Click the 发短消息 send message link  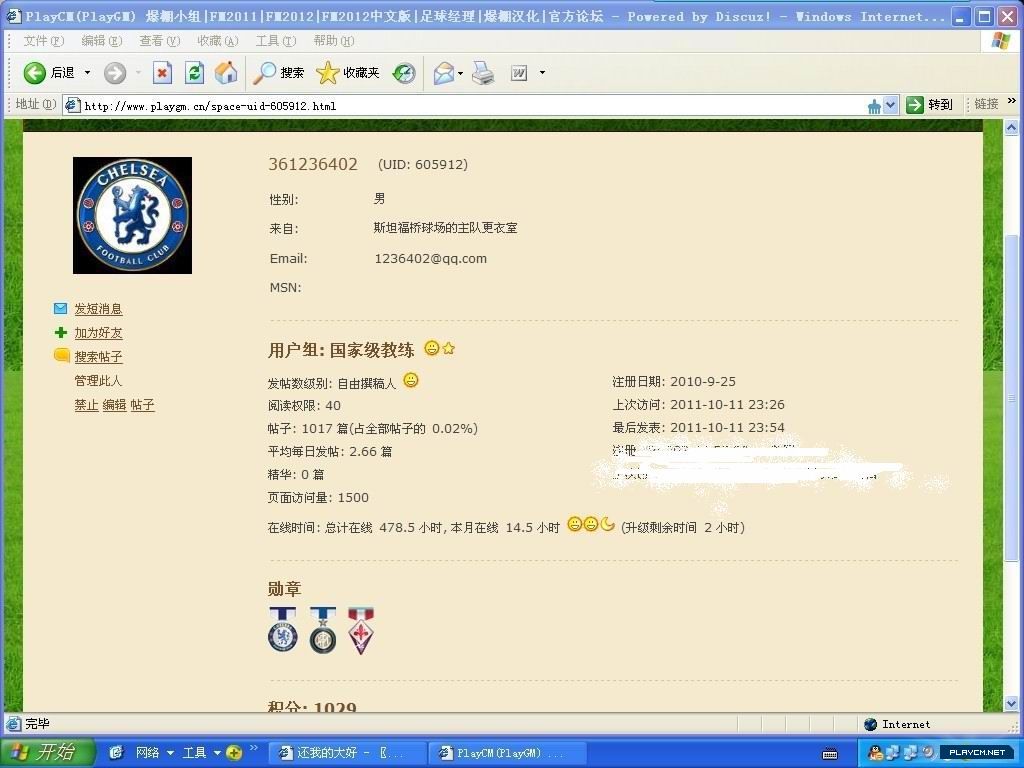point(98,309)
